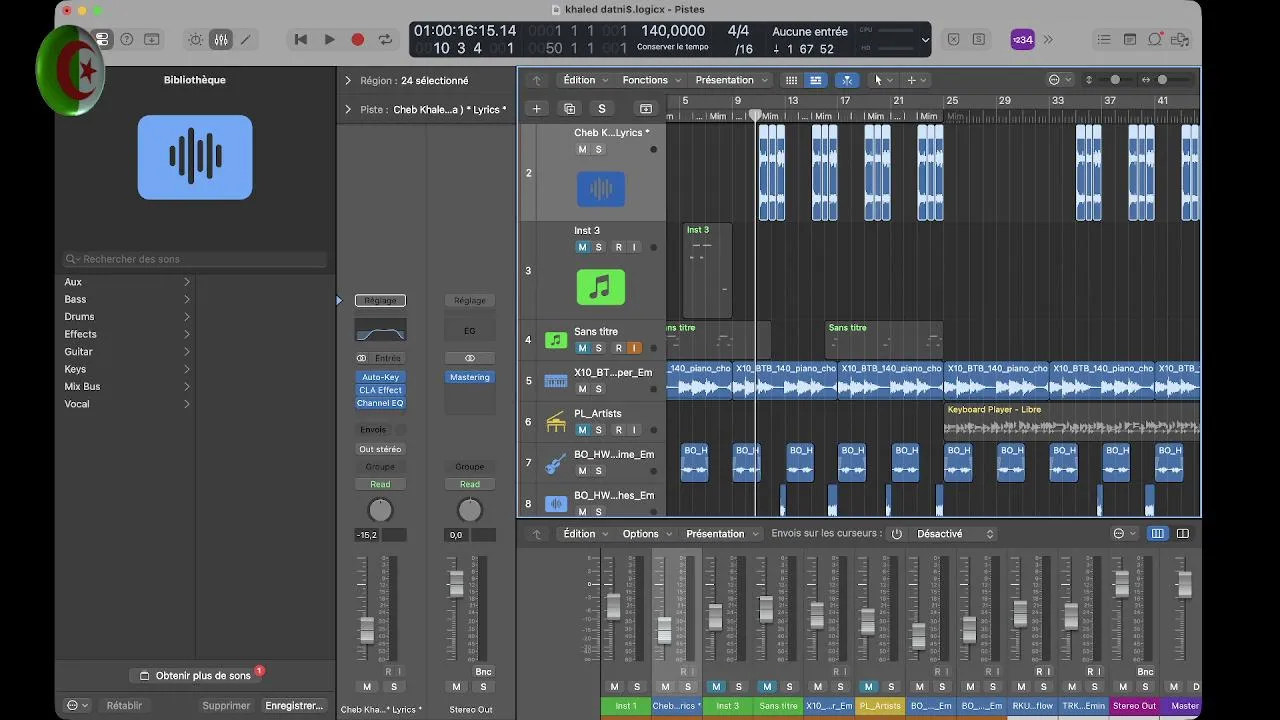Image resolution: width=1280 pixels, height=720 pixels.
Task: Go to beginning with the rewind button
Action: pos(300,39)
